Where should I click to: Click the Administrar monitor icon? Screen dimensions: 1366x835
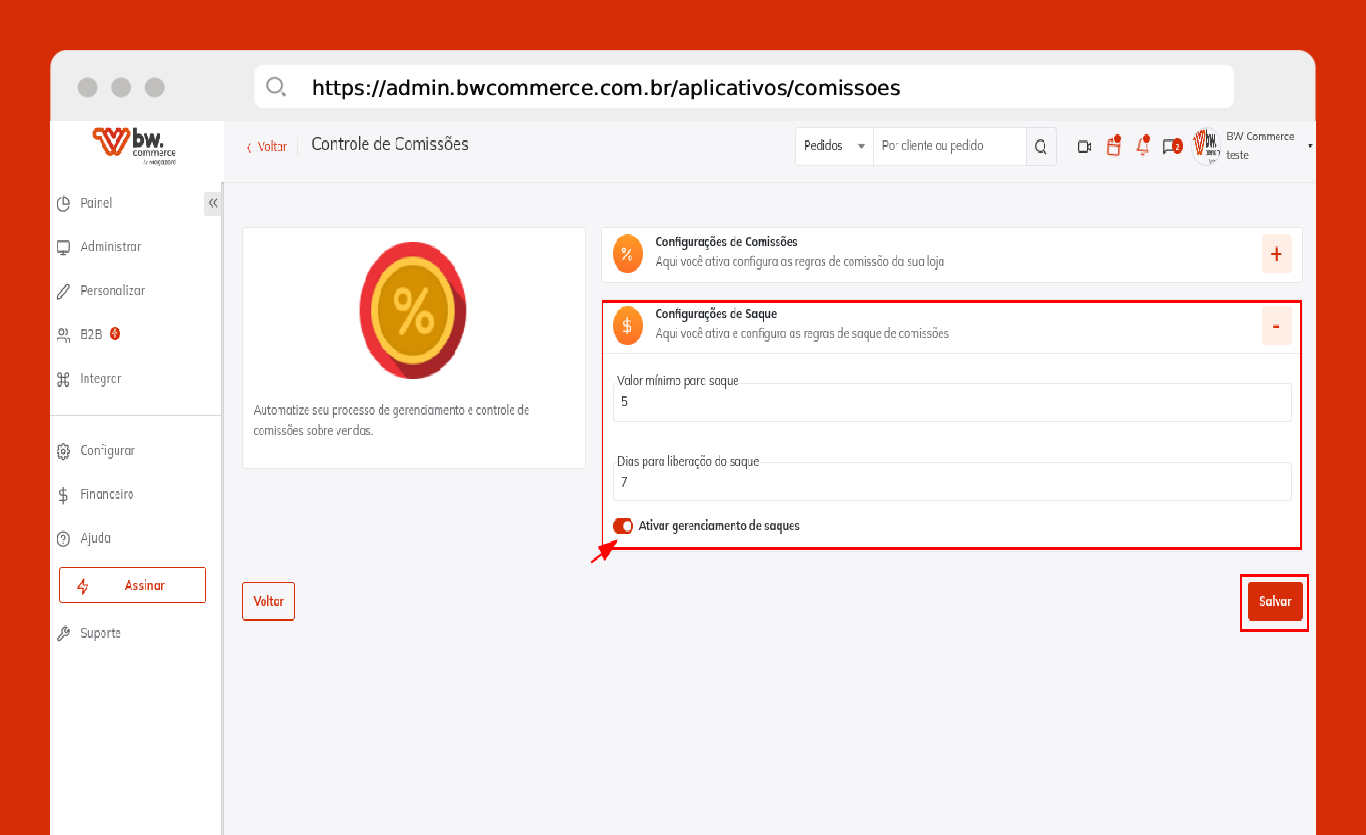(62, 247)
